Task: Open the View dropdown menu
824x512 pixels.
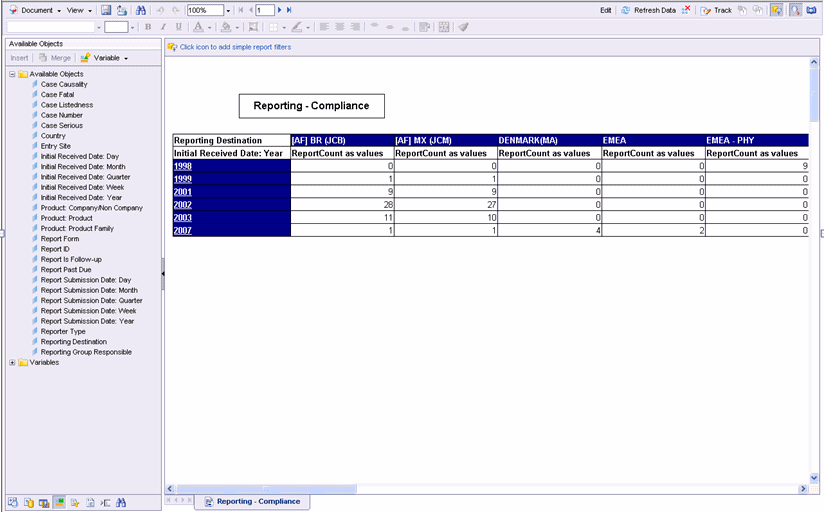Action: coord(77,10)
